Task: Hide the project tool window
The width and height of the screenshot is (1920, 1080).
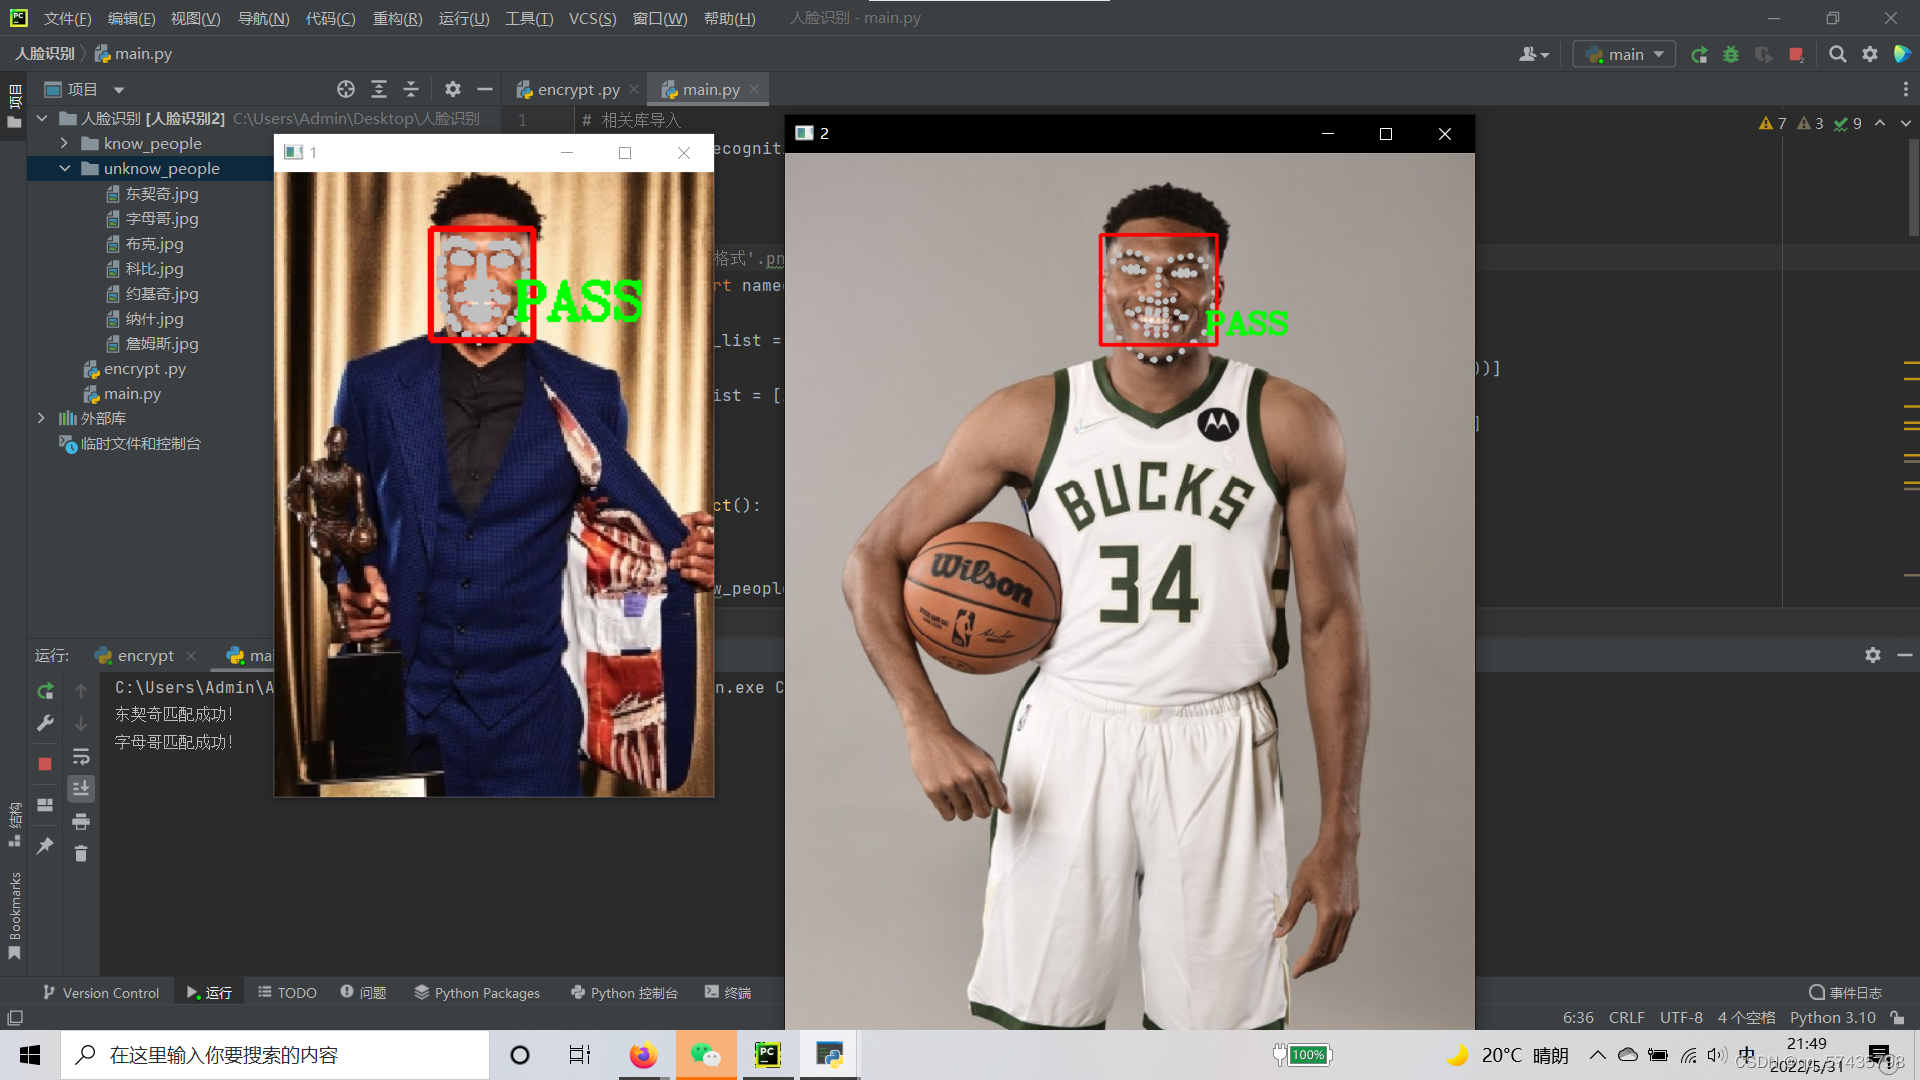Action: tap(485, 89)
